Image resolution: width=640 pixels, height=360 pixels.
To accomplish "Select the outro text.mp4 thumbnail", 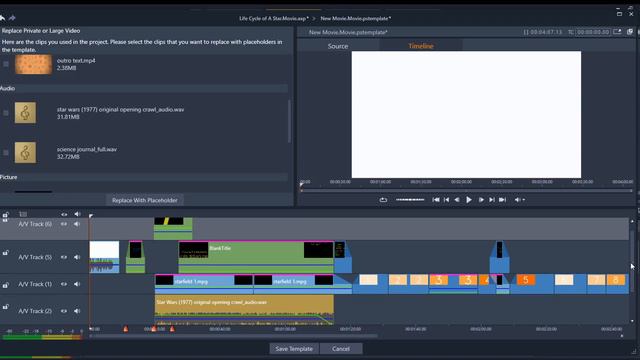I will [33, 64].
